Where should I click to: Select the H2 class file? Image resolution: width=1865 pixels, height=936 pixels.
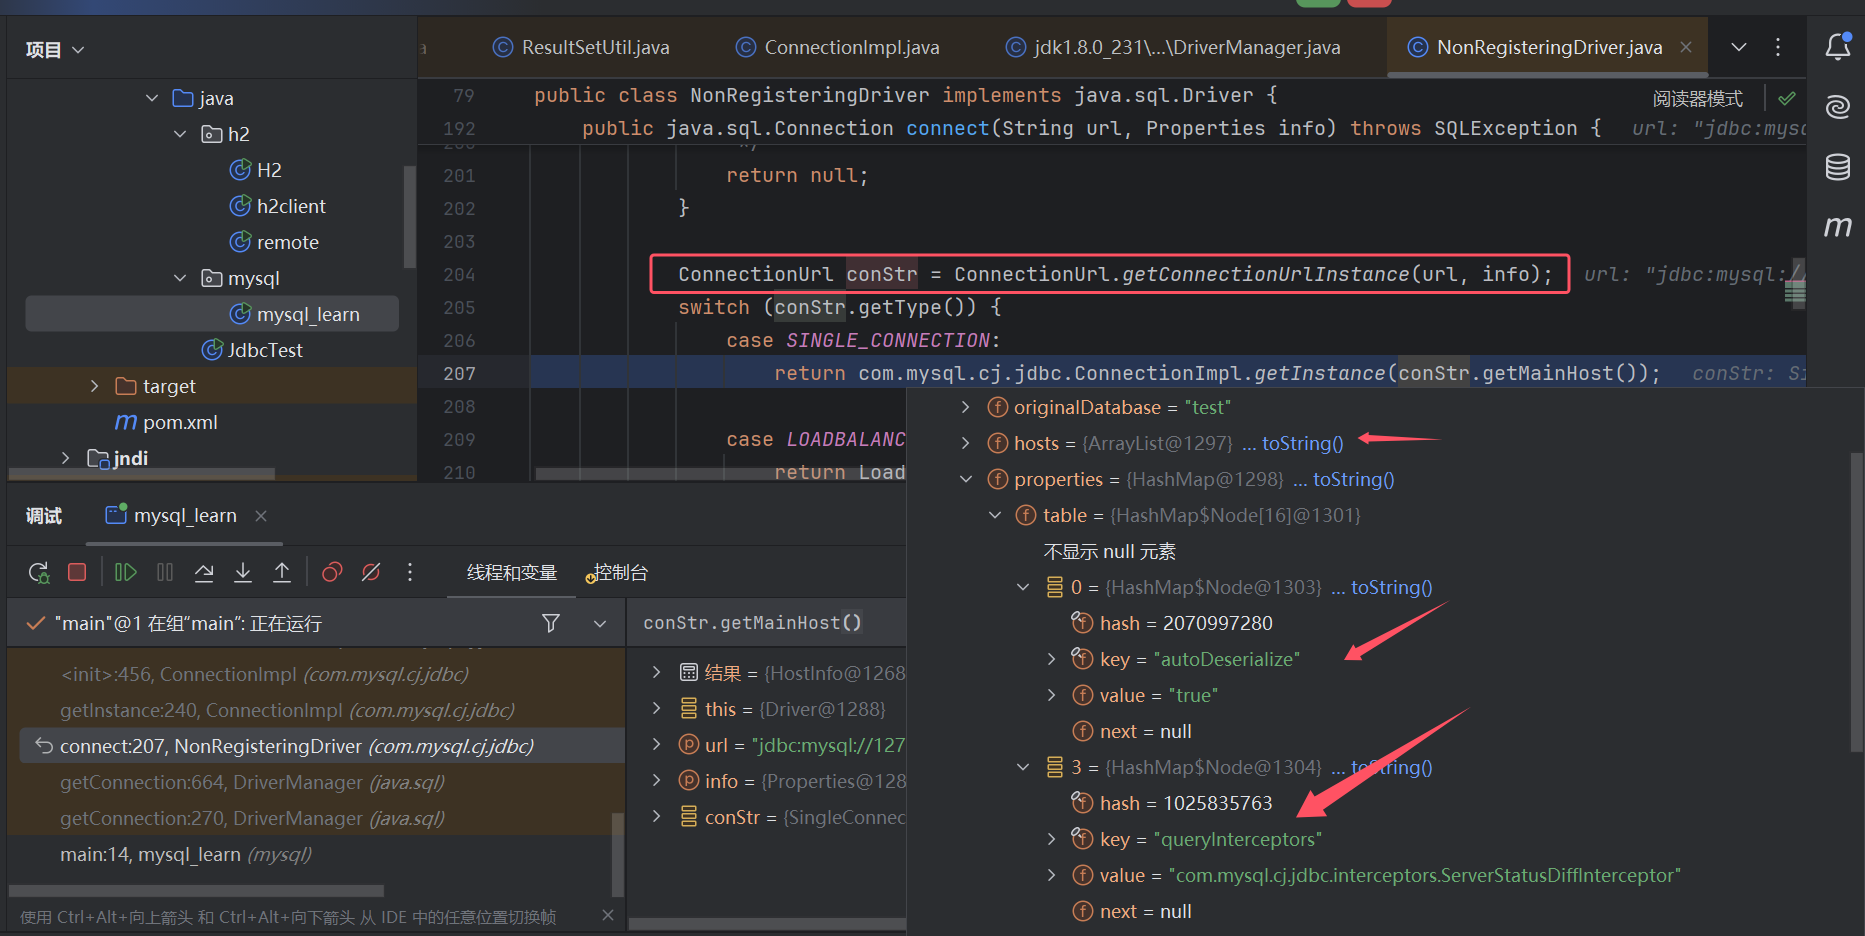pyautogui.click(x=256, y=170)
